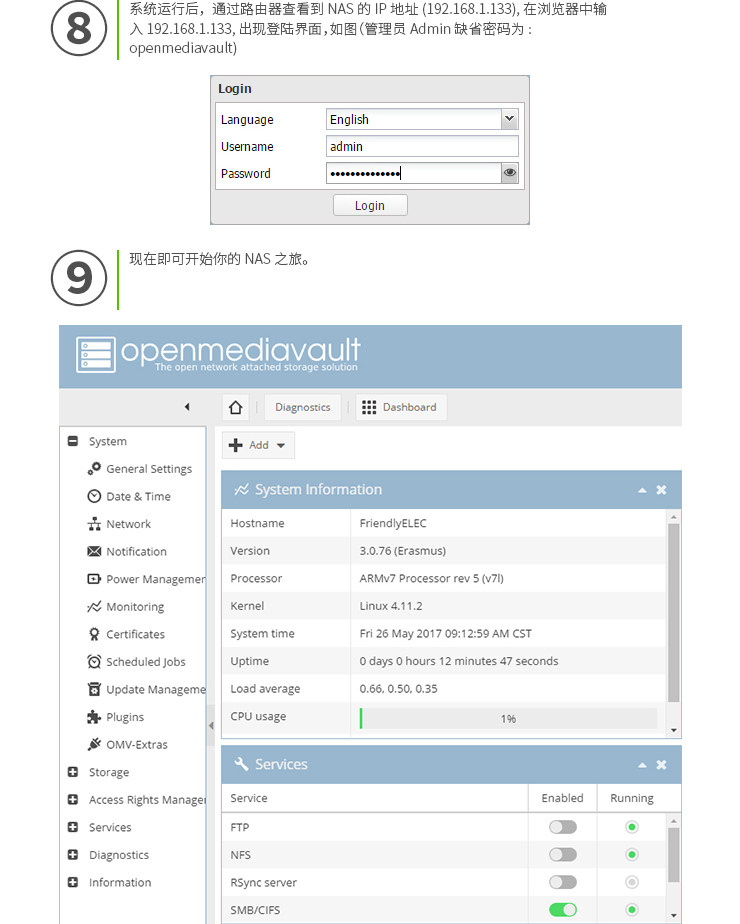Collapse the System Information widget
Image resolution: width=740 pixels, height=924 pixels.
[642, 490]
